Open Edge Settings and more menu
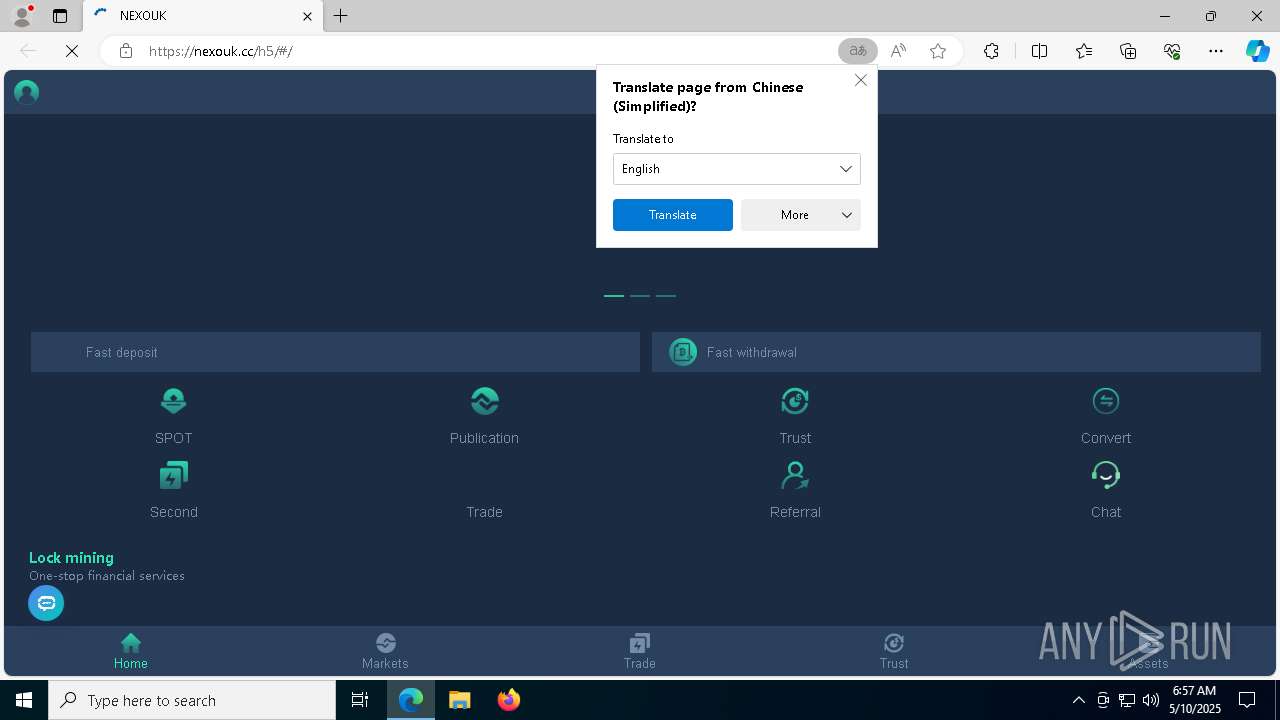1280x720 pixels. coord(1216,51)
